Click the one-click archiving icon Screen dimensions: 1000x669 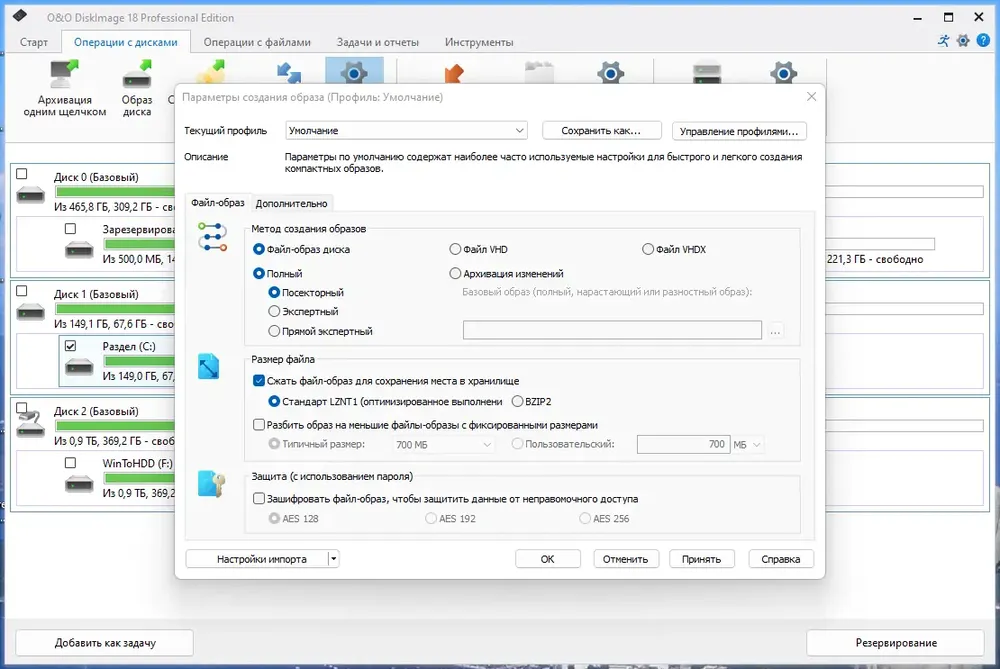[64, 74]
